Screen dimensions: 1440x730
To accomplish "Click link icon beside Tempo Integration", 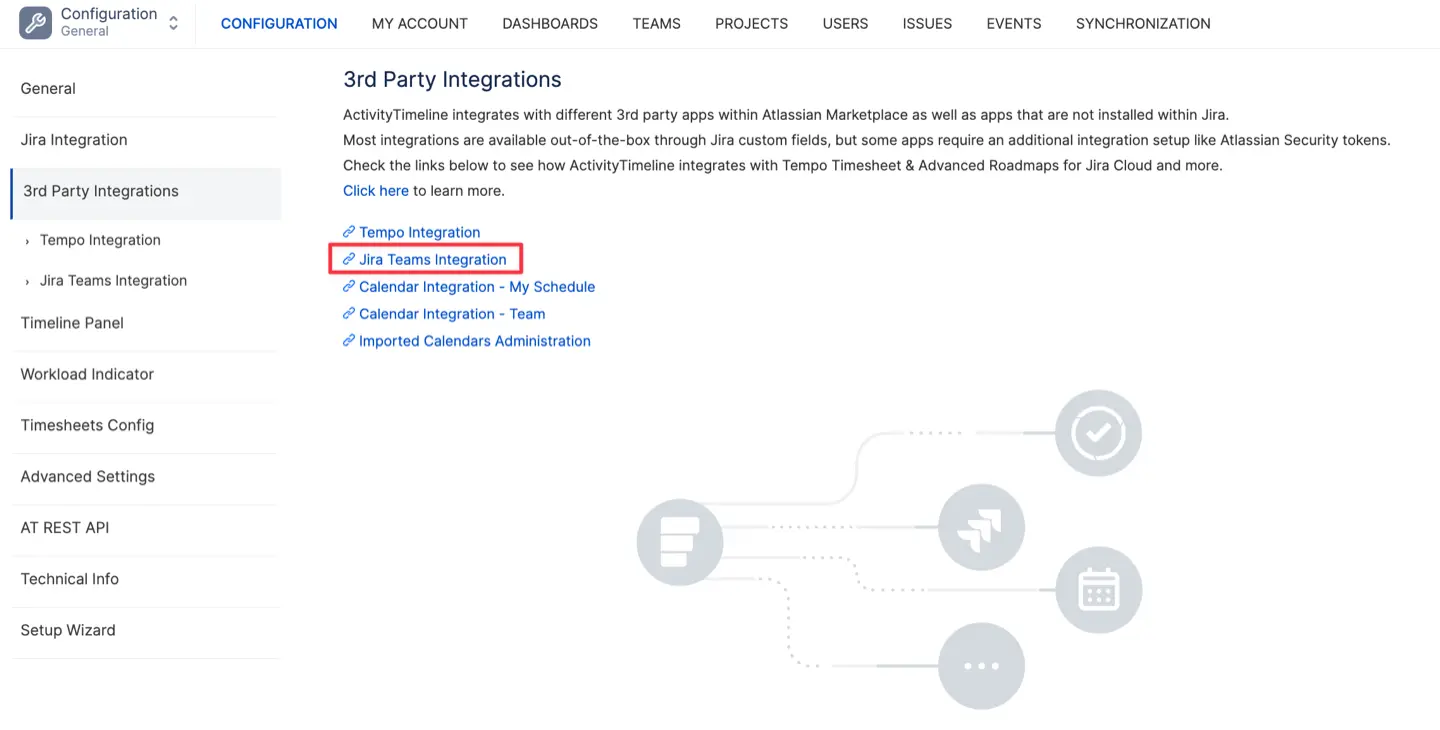I will [349, 232].
